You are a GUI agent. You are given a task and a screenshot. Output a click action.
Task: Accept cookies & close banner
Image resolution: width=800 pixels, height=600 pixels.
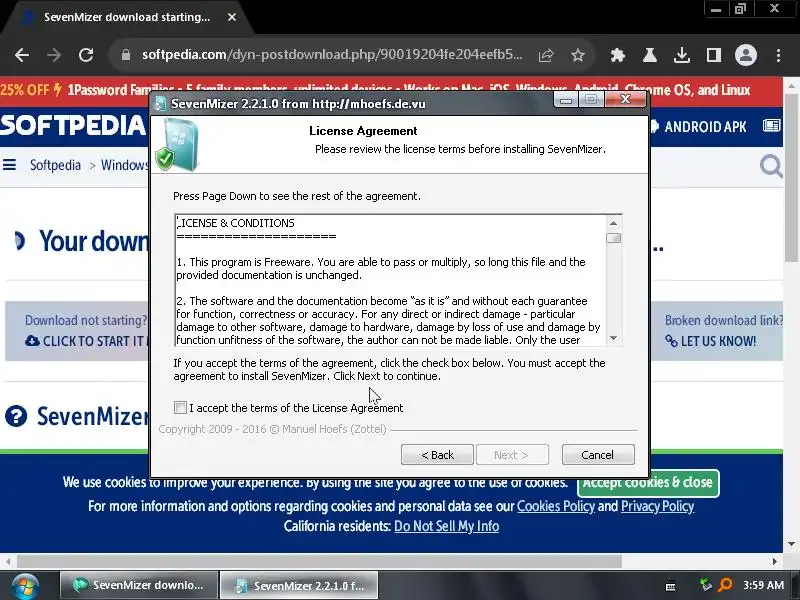pos(648,483)
